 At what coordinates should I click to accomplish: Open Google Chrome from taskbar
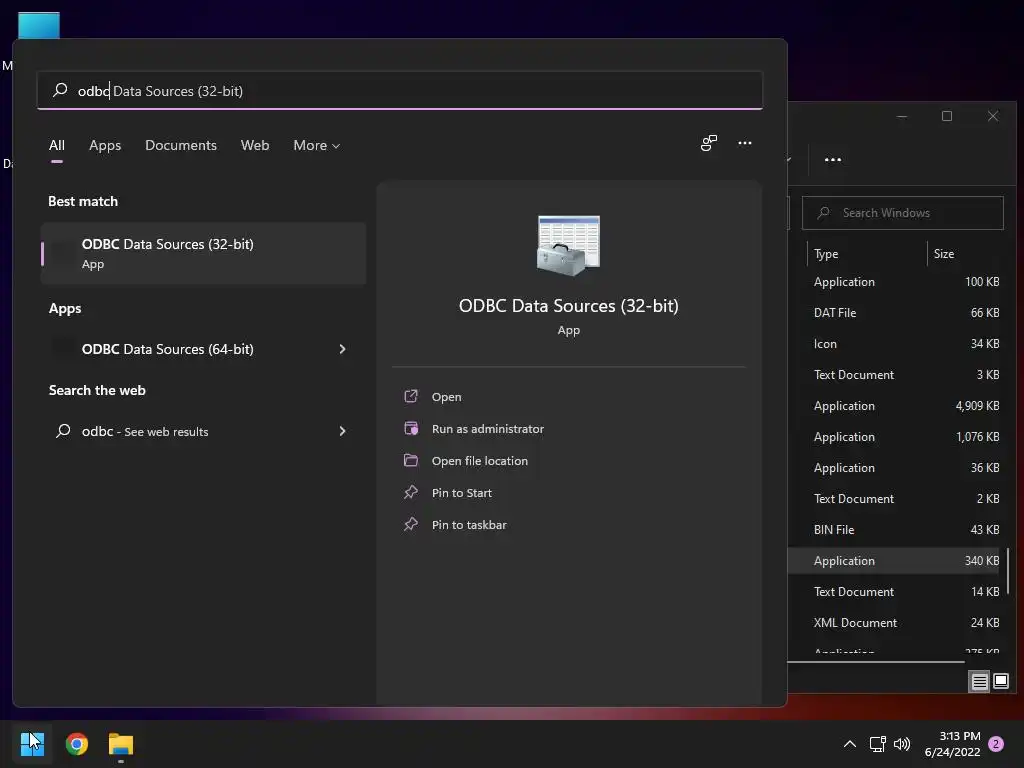[76, 743]
